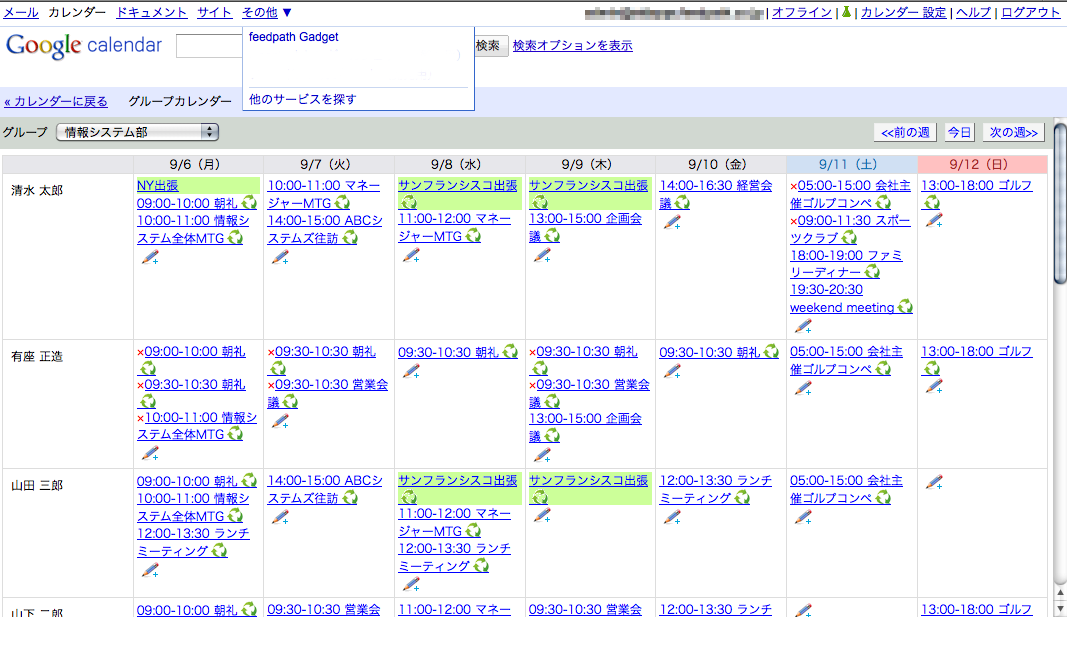Click recurrence icon beside weekend meeting
Image resolution: width=1067 pixels, height=648 pixels.
tap(905, 308)
